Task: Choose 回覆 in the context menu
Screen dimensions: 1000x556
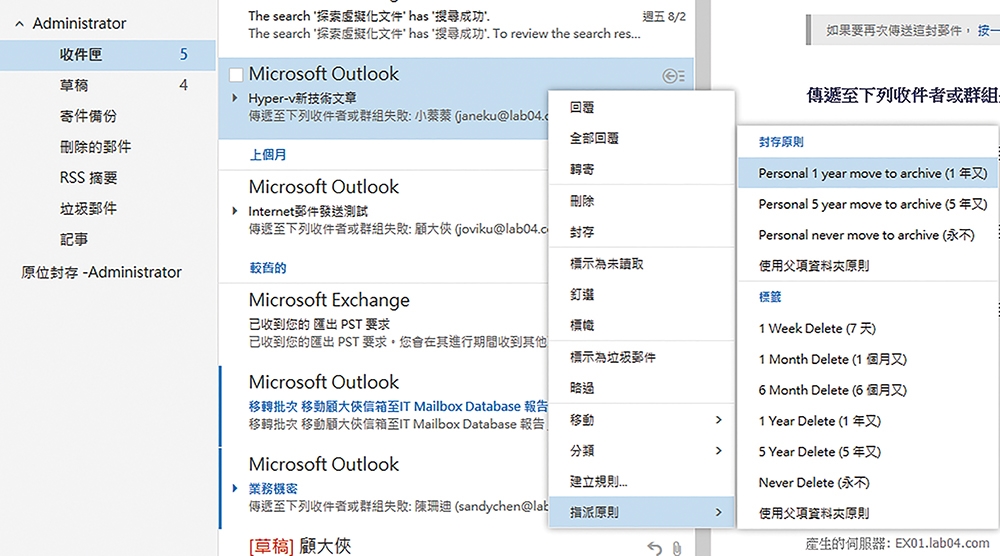Action: point(642,107)
